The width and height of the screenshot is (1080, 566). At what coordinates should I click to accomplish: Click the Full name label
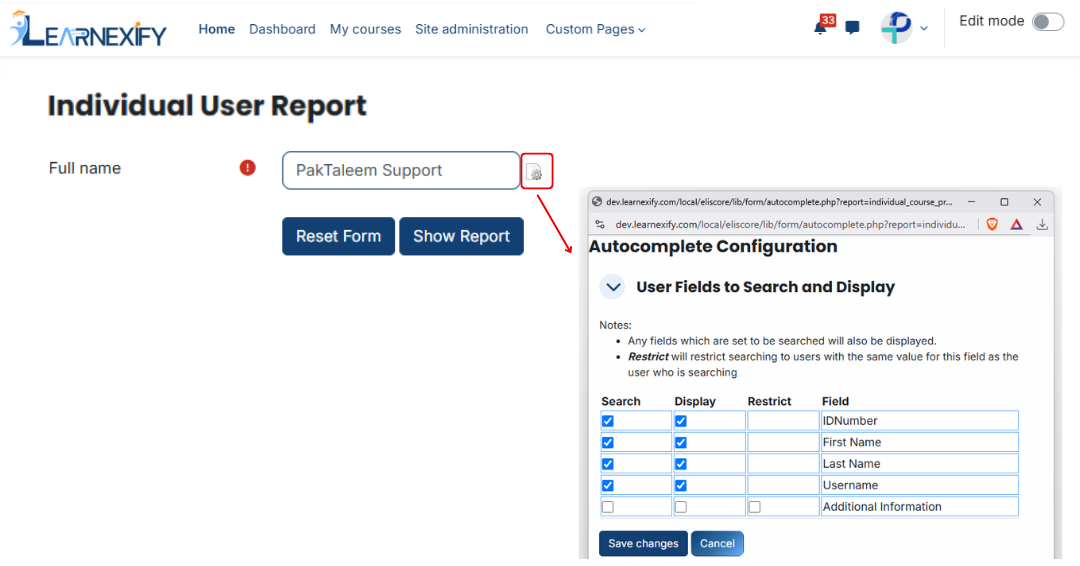coord(85,168)
